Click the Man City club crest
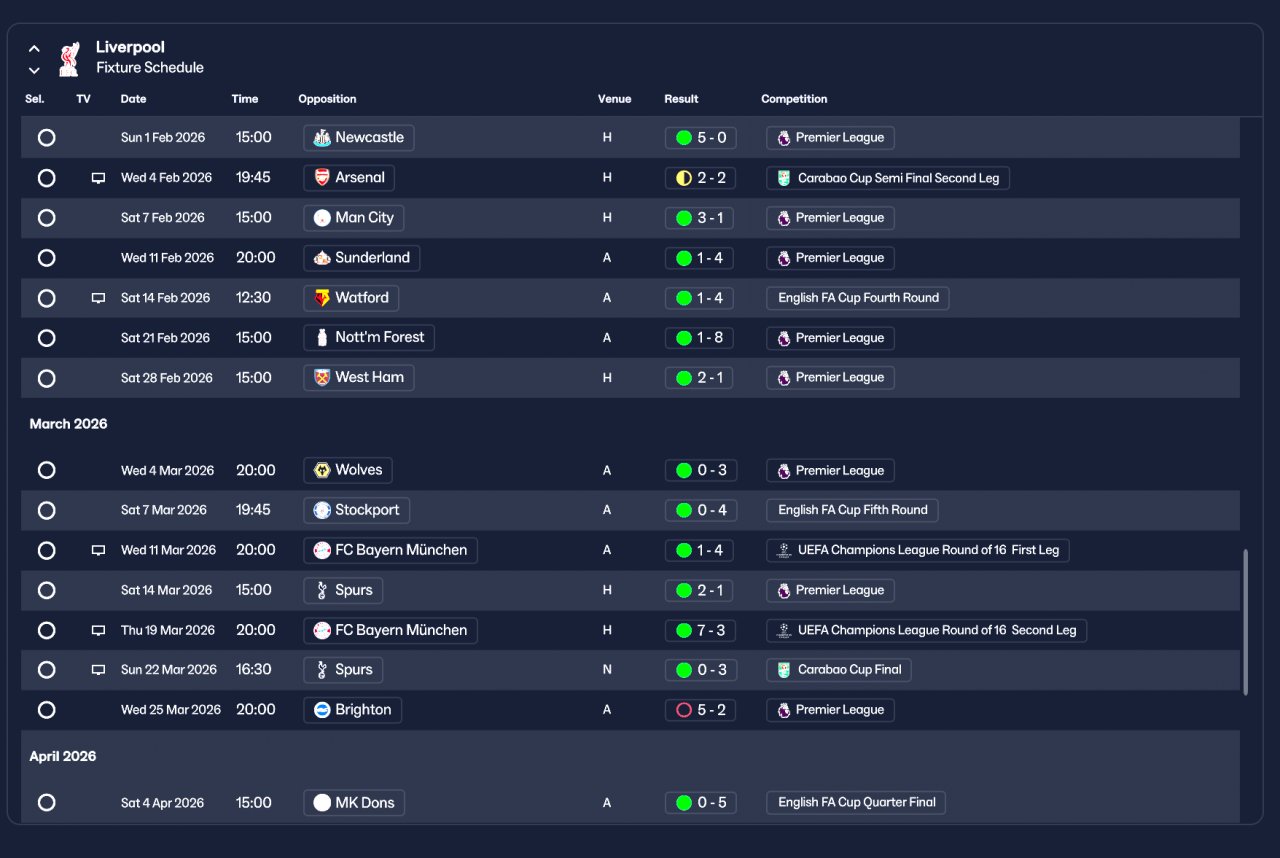This screenshot has width=1280, height=858. tap(322, 218)
